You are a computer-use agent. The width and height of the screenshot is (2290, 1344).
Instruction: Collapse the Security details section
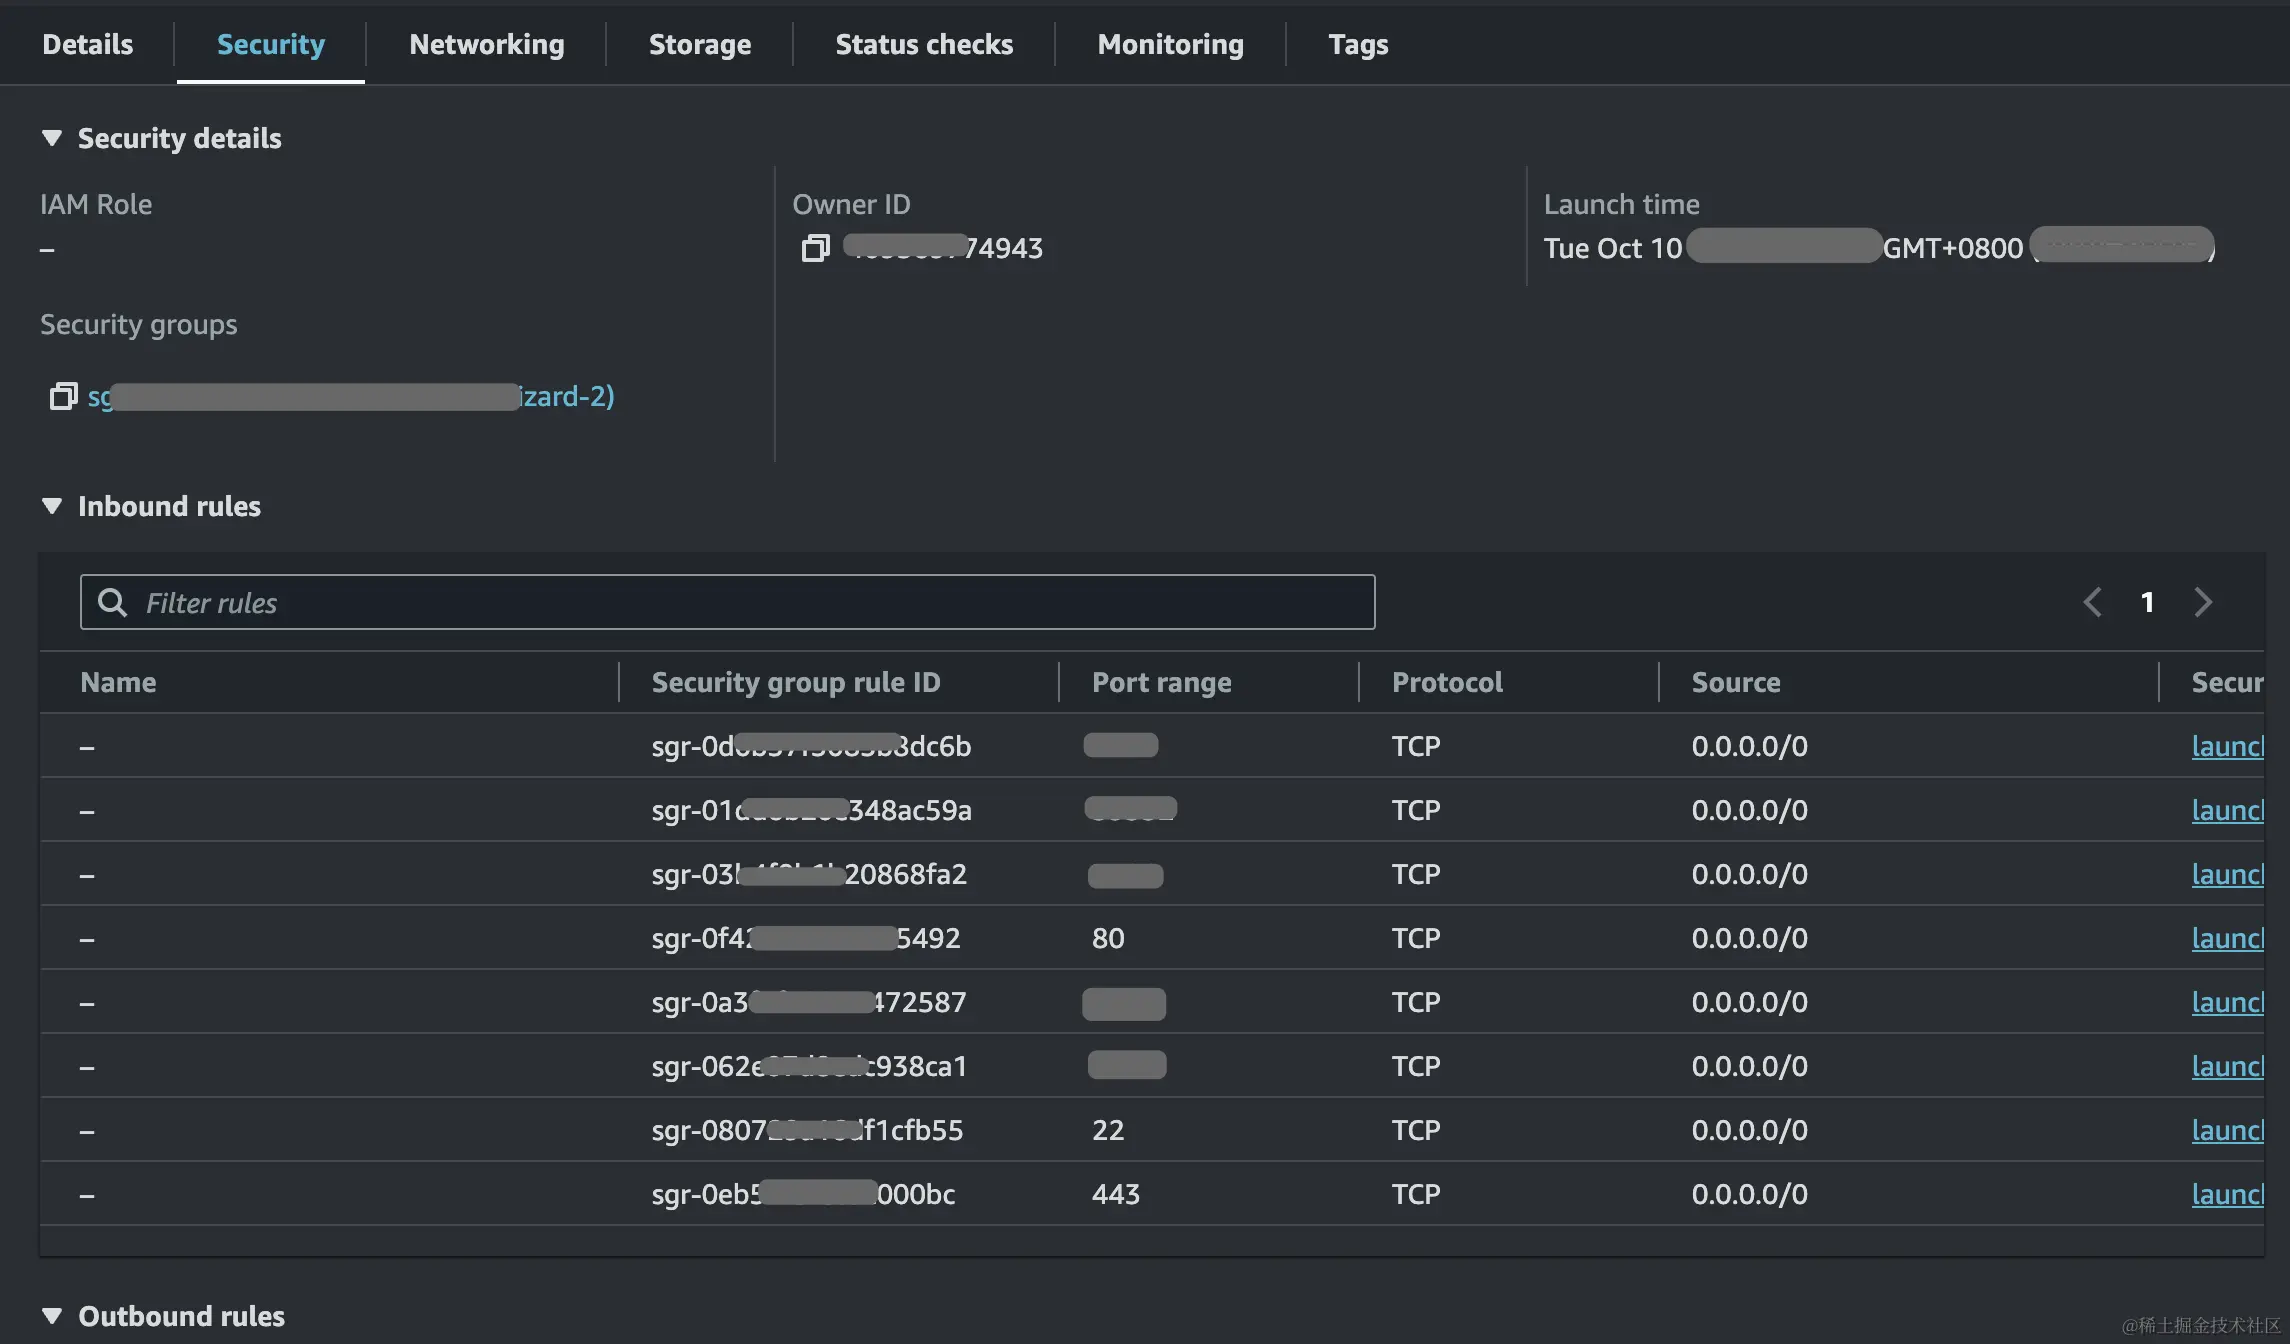[x=52, y=138]
